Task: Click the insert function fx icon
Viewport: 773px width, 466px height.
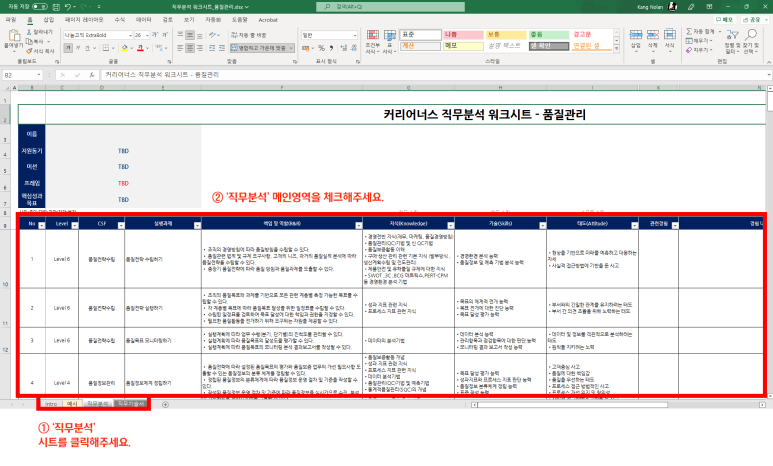Action: pyautogui.click(x=92, y=75)
